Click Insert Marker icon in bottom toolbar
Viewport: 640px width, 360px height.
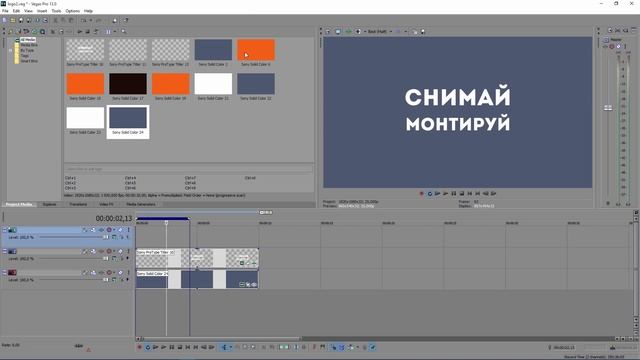tap(314, 347)
